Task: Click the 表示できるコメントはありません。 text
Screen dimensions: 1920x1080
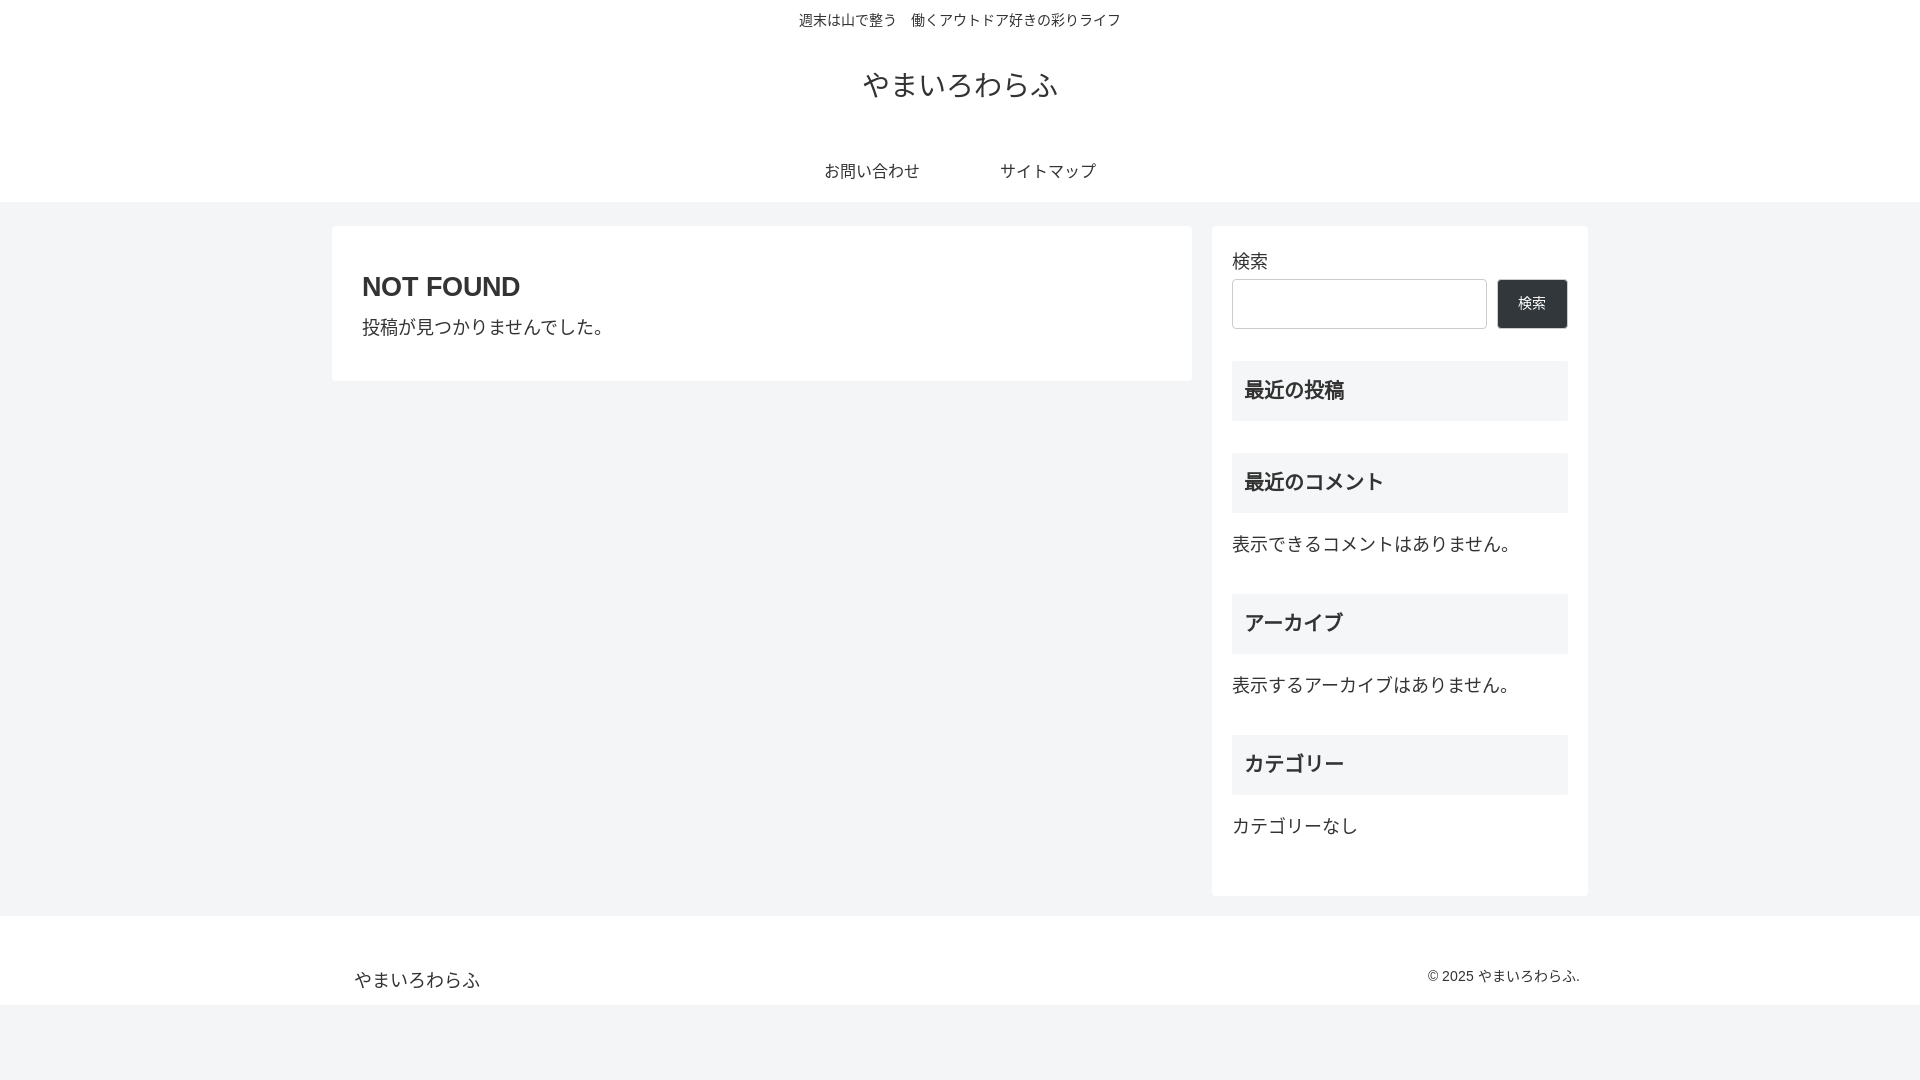Action: (x=1375, y=544)
